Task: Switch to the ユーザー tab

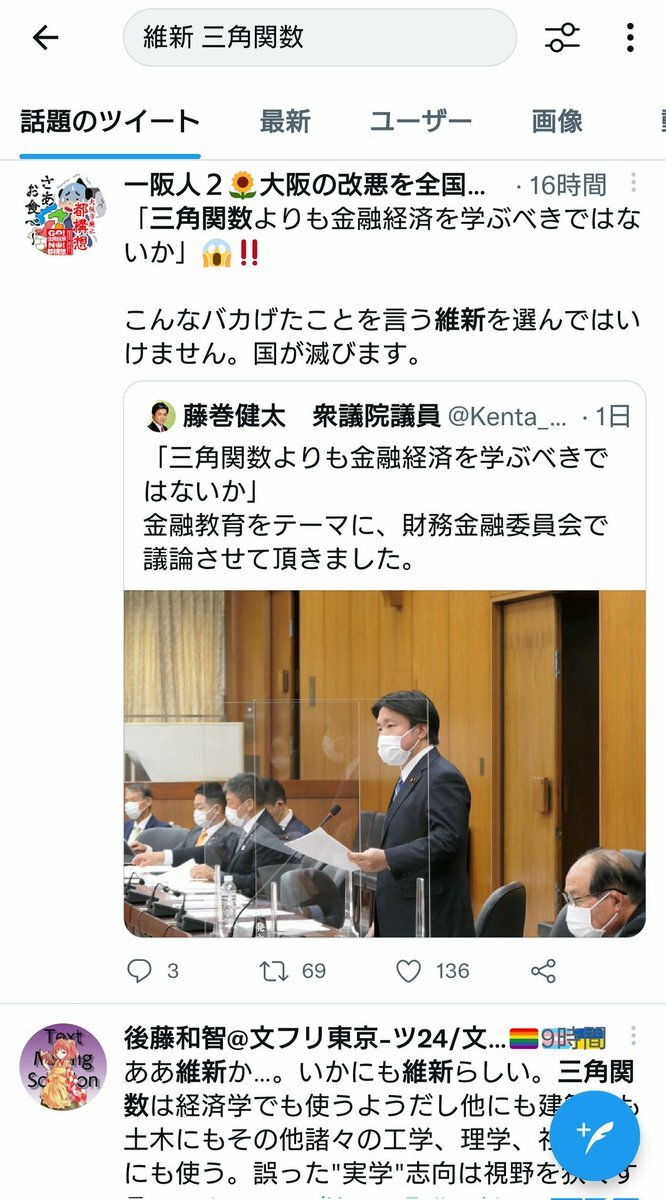Action: pos(420,122)
